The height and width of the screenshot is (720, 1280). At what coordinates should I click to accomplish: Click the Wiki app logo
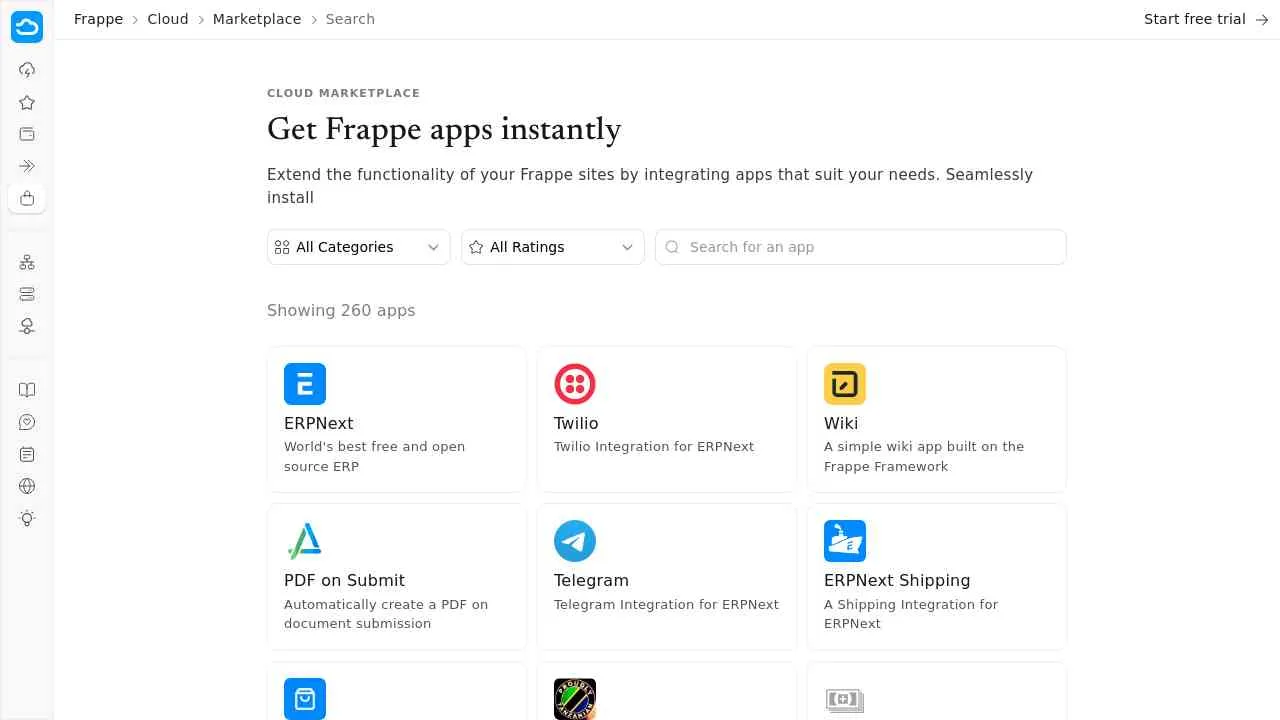845,384
